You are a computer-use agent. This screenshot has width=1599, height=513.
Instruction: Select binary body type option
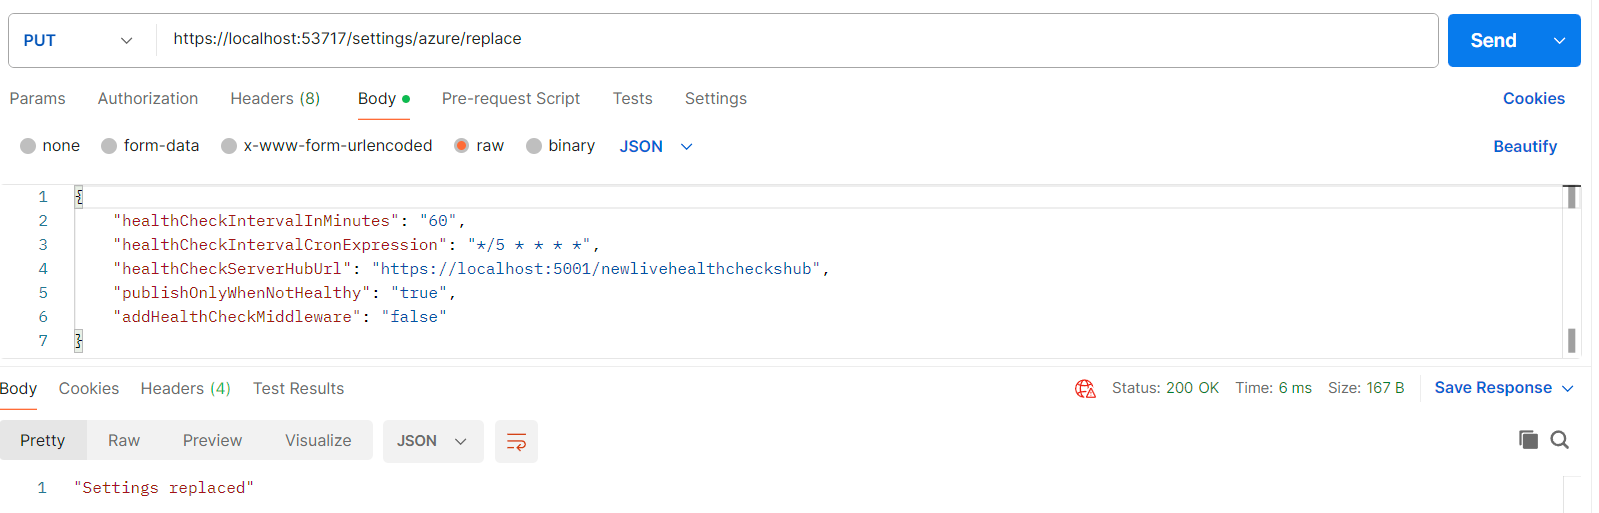point(534,146)
